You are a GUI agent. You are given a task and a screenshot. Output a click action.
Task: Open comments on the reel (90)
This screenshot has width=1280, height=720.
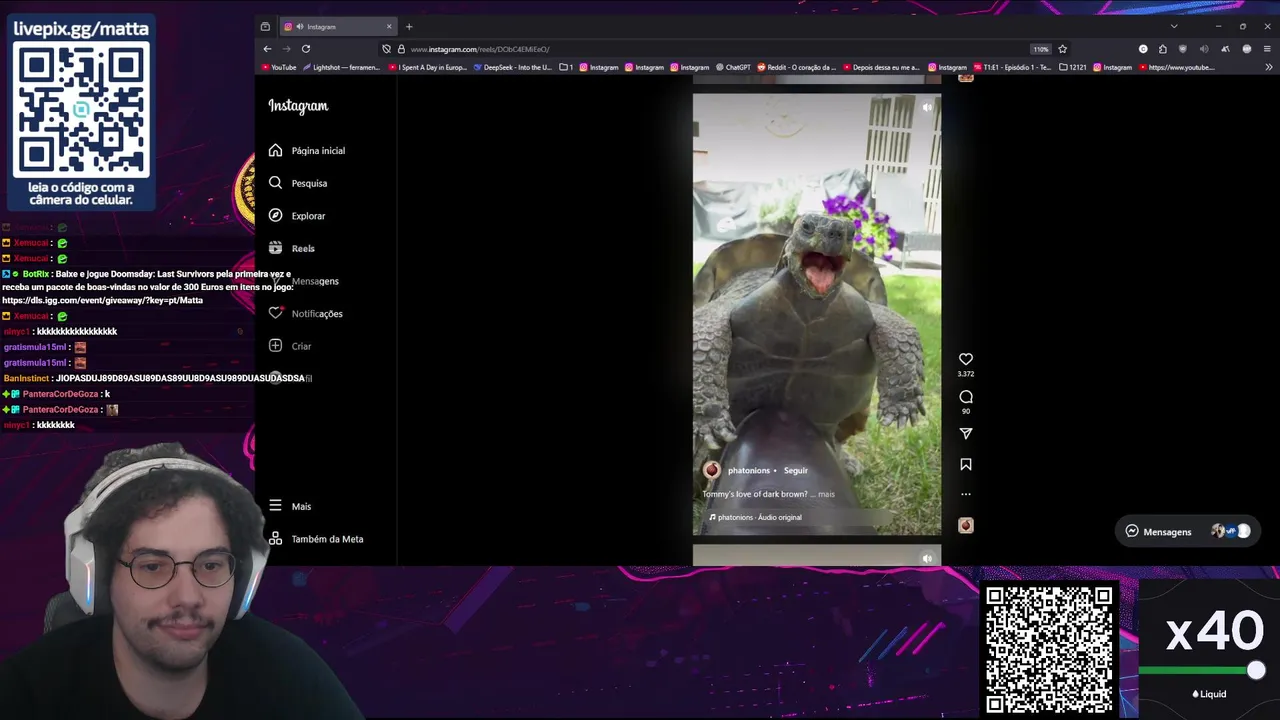966,397
